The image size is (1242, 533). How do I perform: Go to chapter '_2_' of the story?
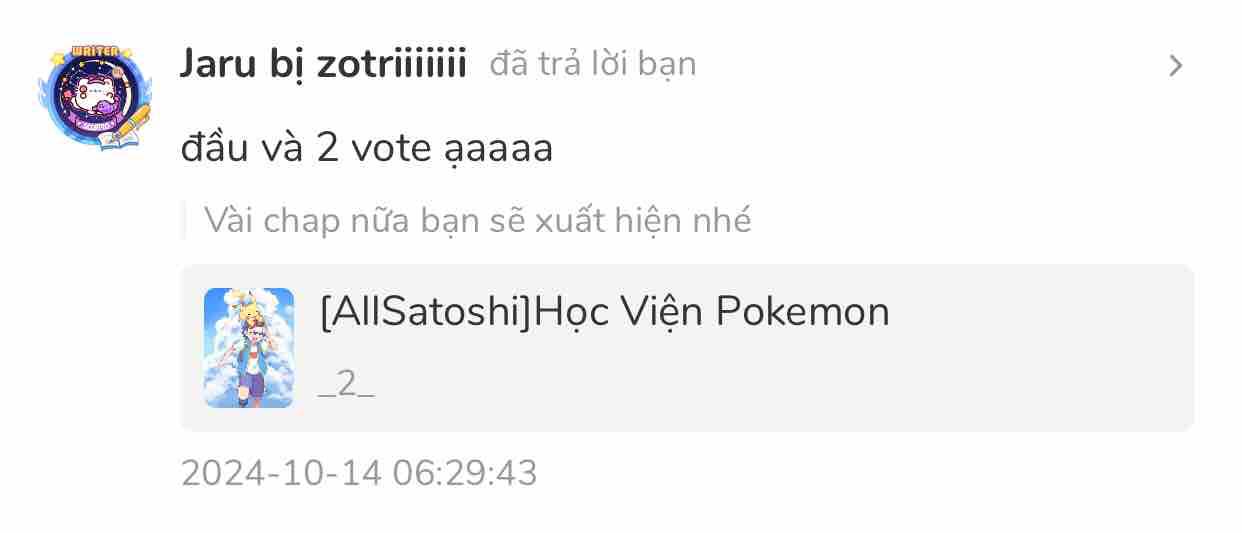[x=346, y=384]
